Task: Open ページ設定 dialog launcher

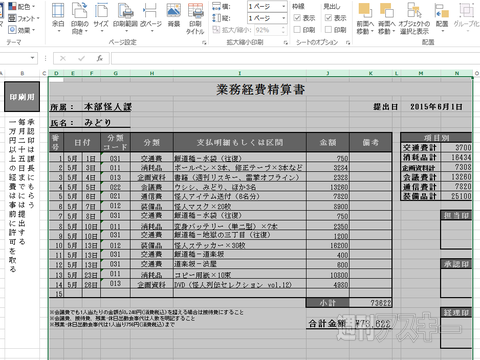Action: pos(204,43)
